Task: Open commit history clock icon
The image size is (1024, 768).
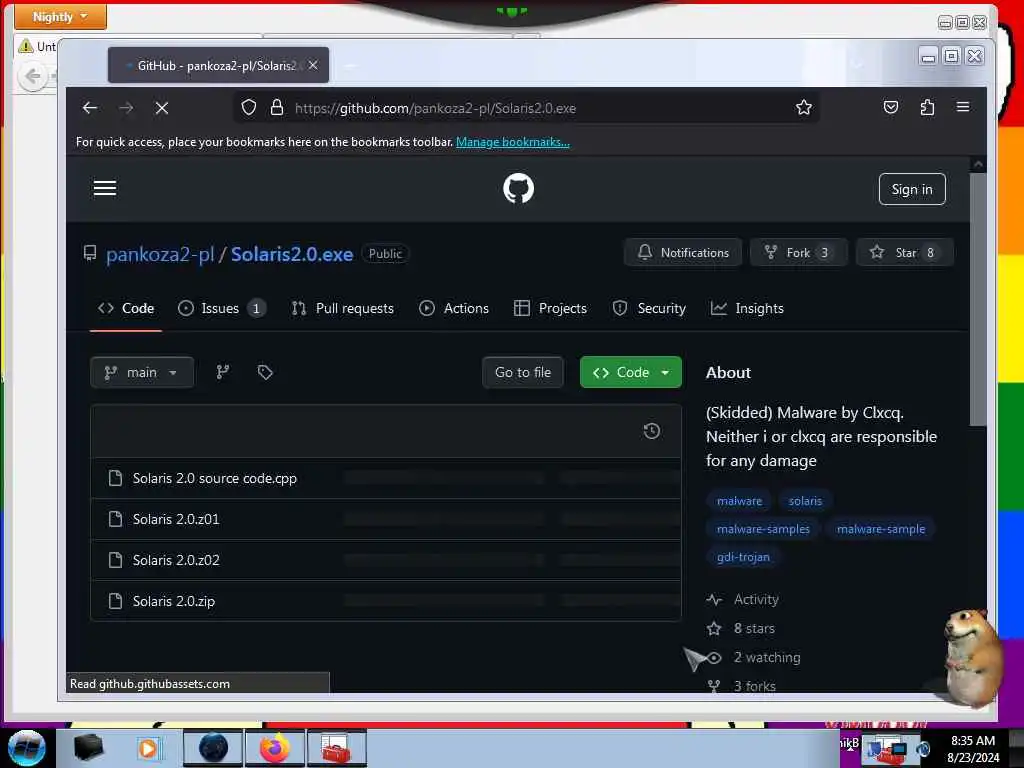Action: click(652, 431)
